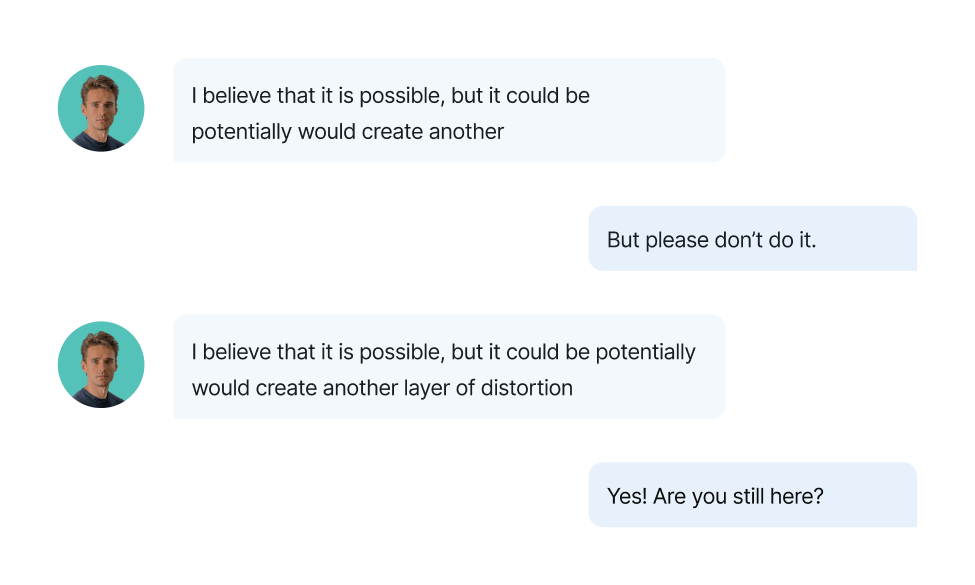Click the lower sender's profile avatar
Image resolution: width=975 pixels, height=585 pixels.
(101, 364)
